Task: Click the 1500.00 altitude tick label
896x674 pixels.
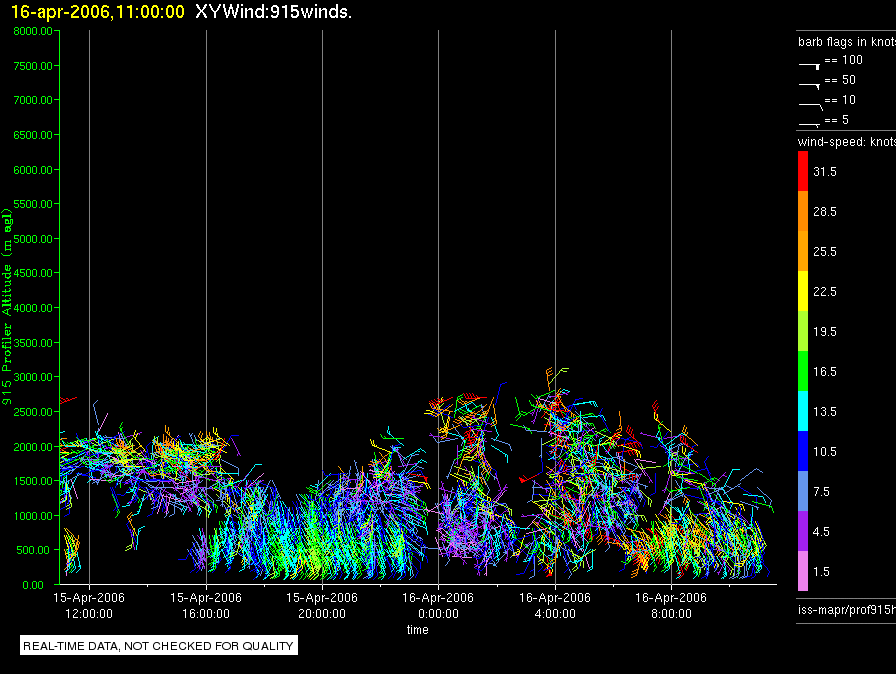Action: click(33, 481)
